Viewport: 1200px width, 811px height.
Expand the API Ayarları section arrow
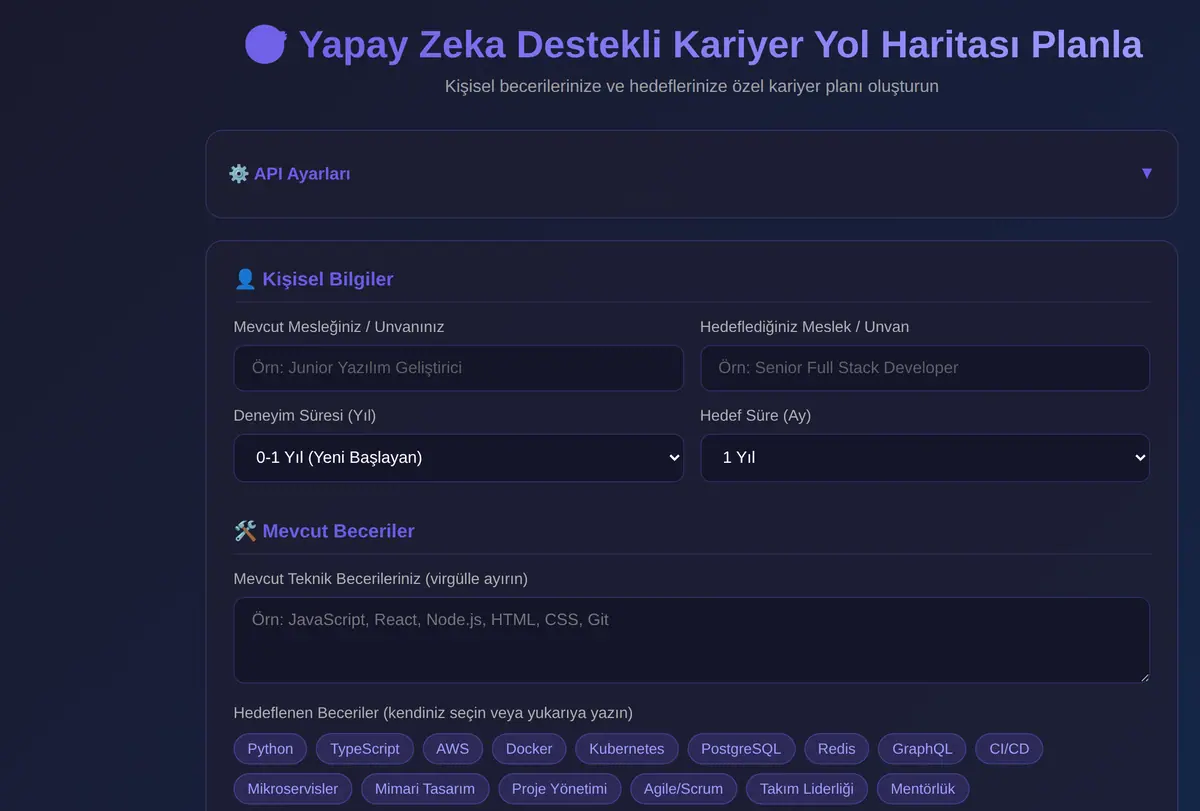click(1147, 173)
